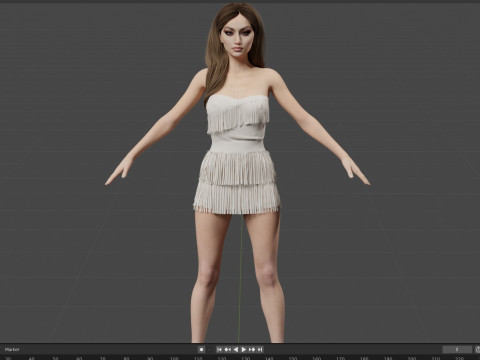Toggle the auto keying record button

point(201,349)
